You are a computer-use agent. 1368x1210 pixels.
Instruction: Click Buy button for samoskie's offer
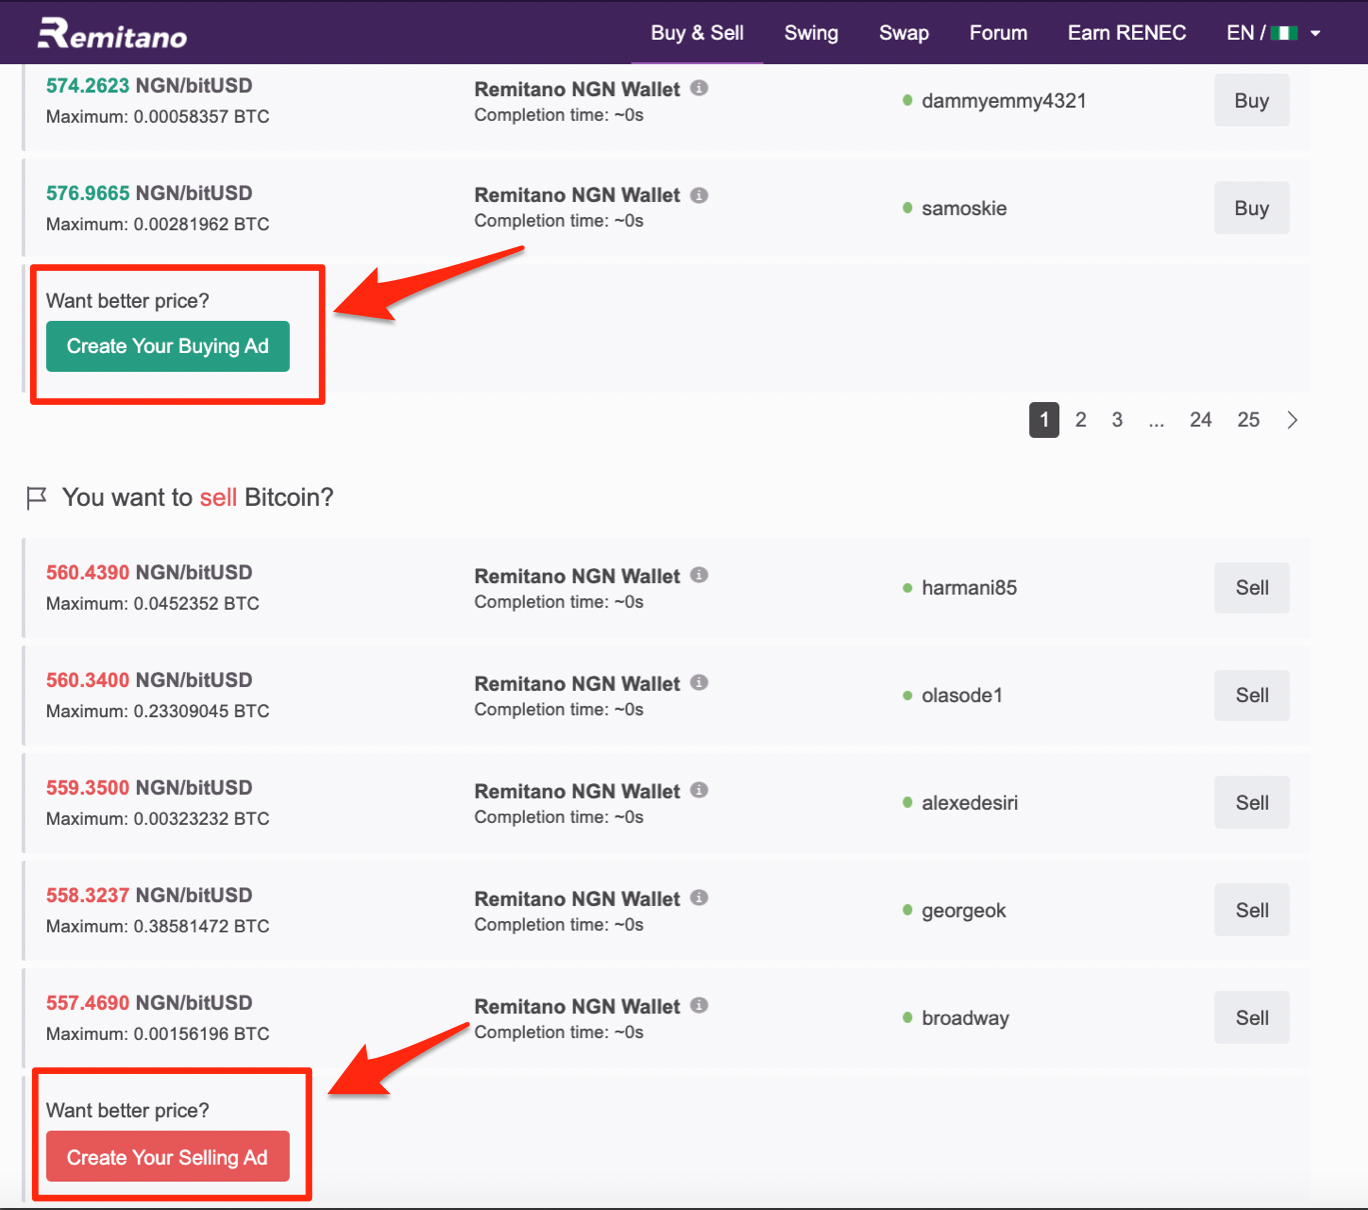pos(1252,208)
